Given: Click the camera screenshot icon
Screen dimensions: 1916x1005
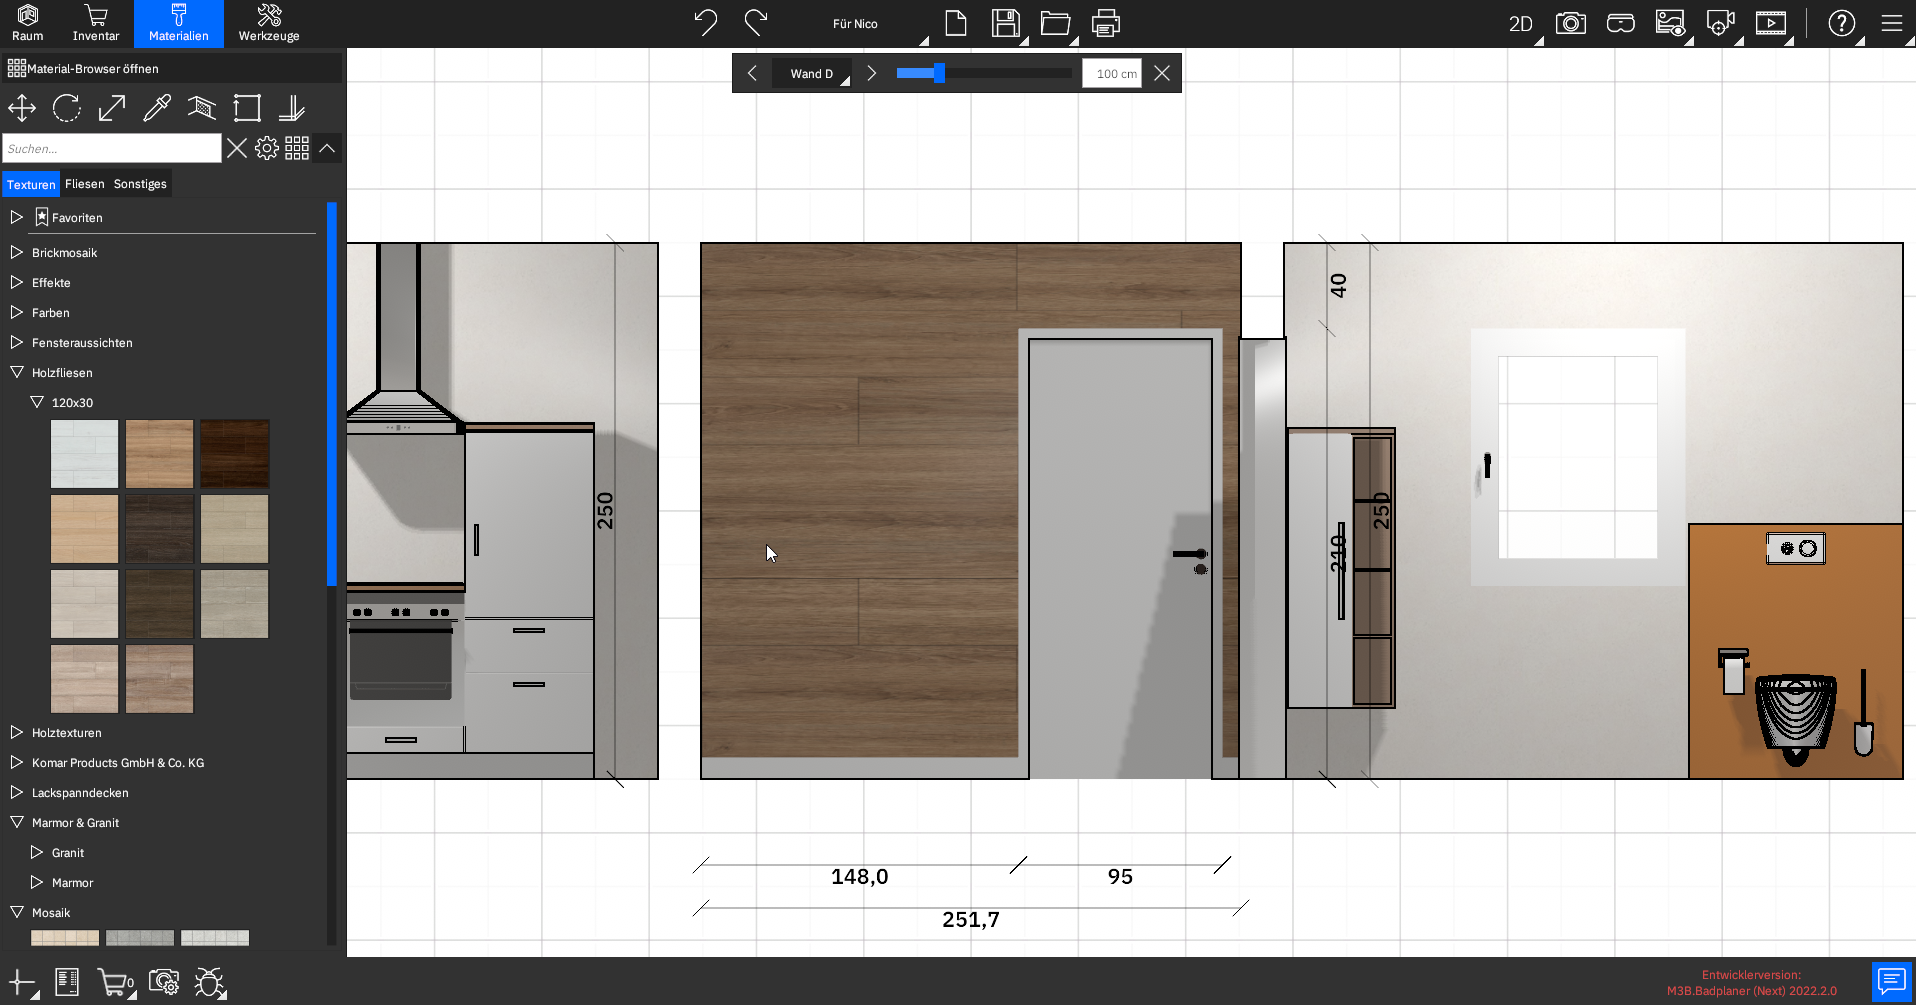Looking at the screenshot, I should point(1571,23).
